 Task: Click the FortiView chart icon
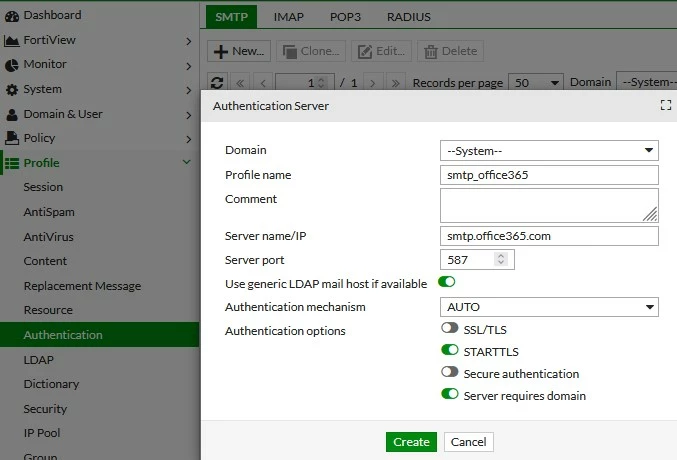pyautogui.click(x=11, y=41)
